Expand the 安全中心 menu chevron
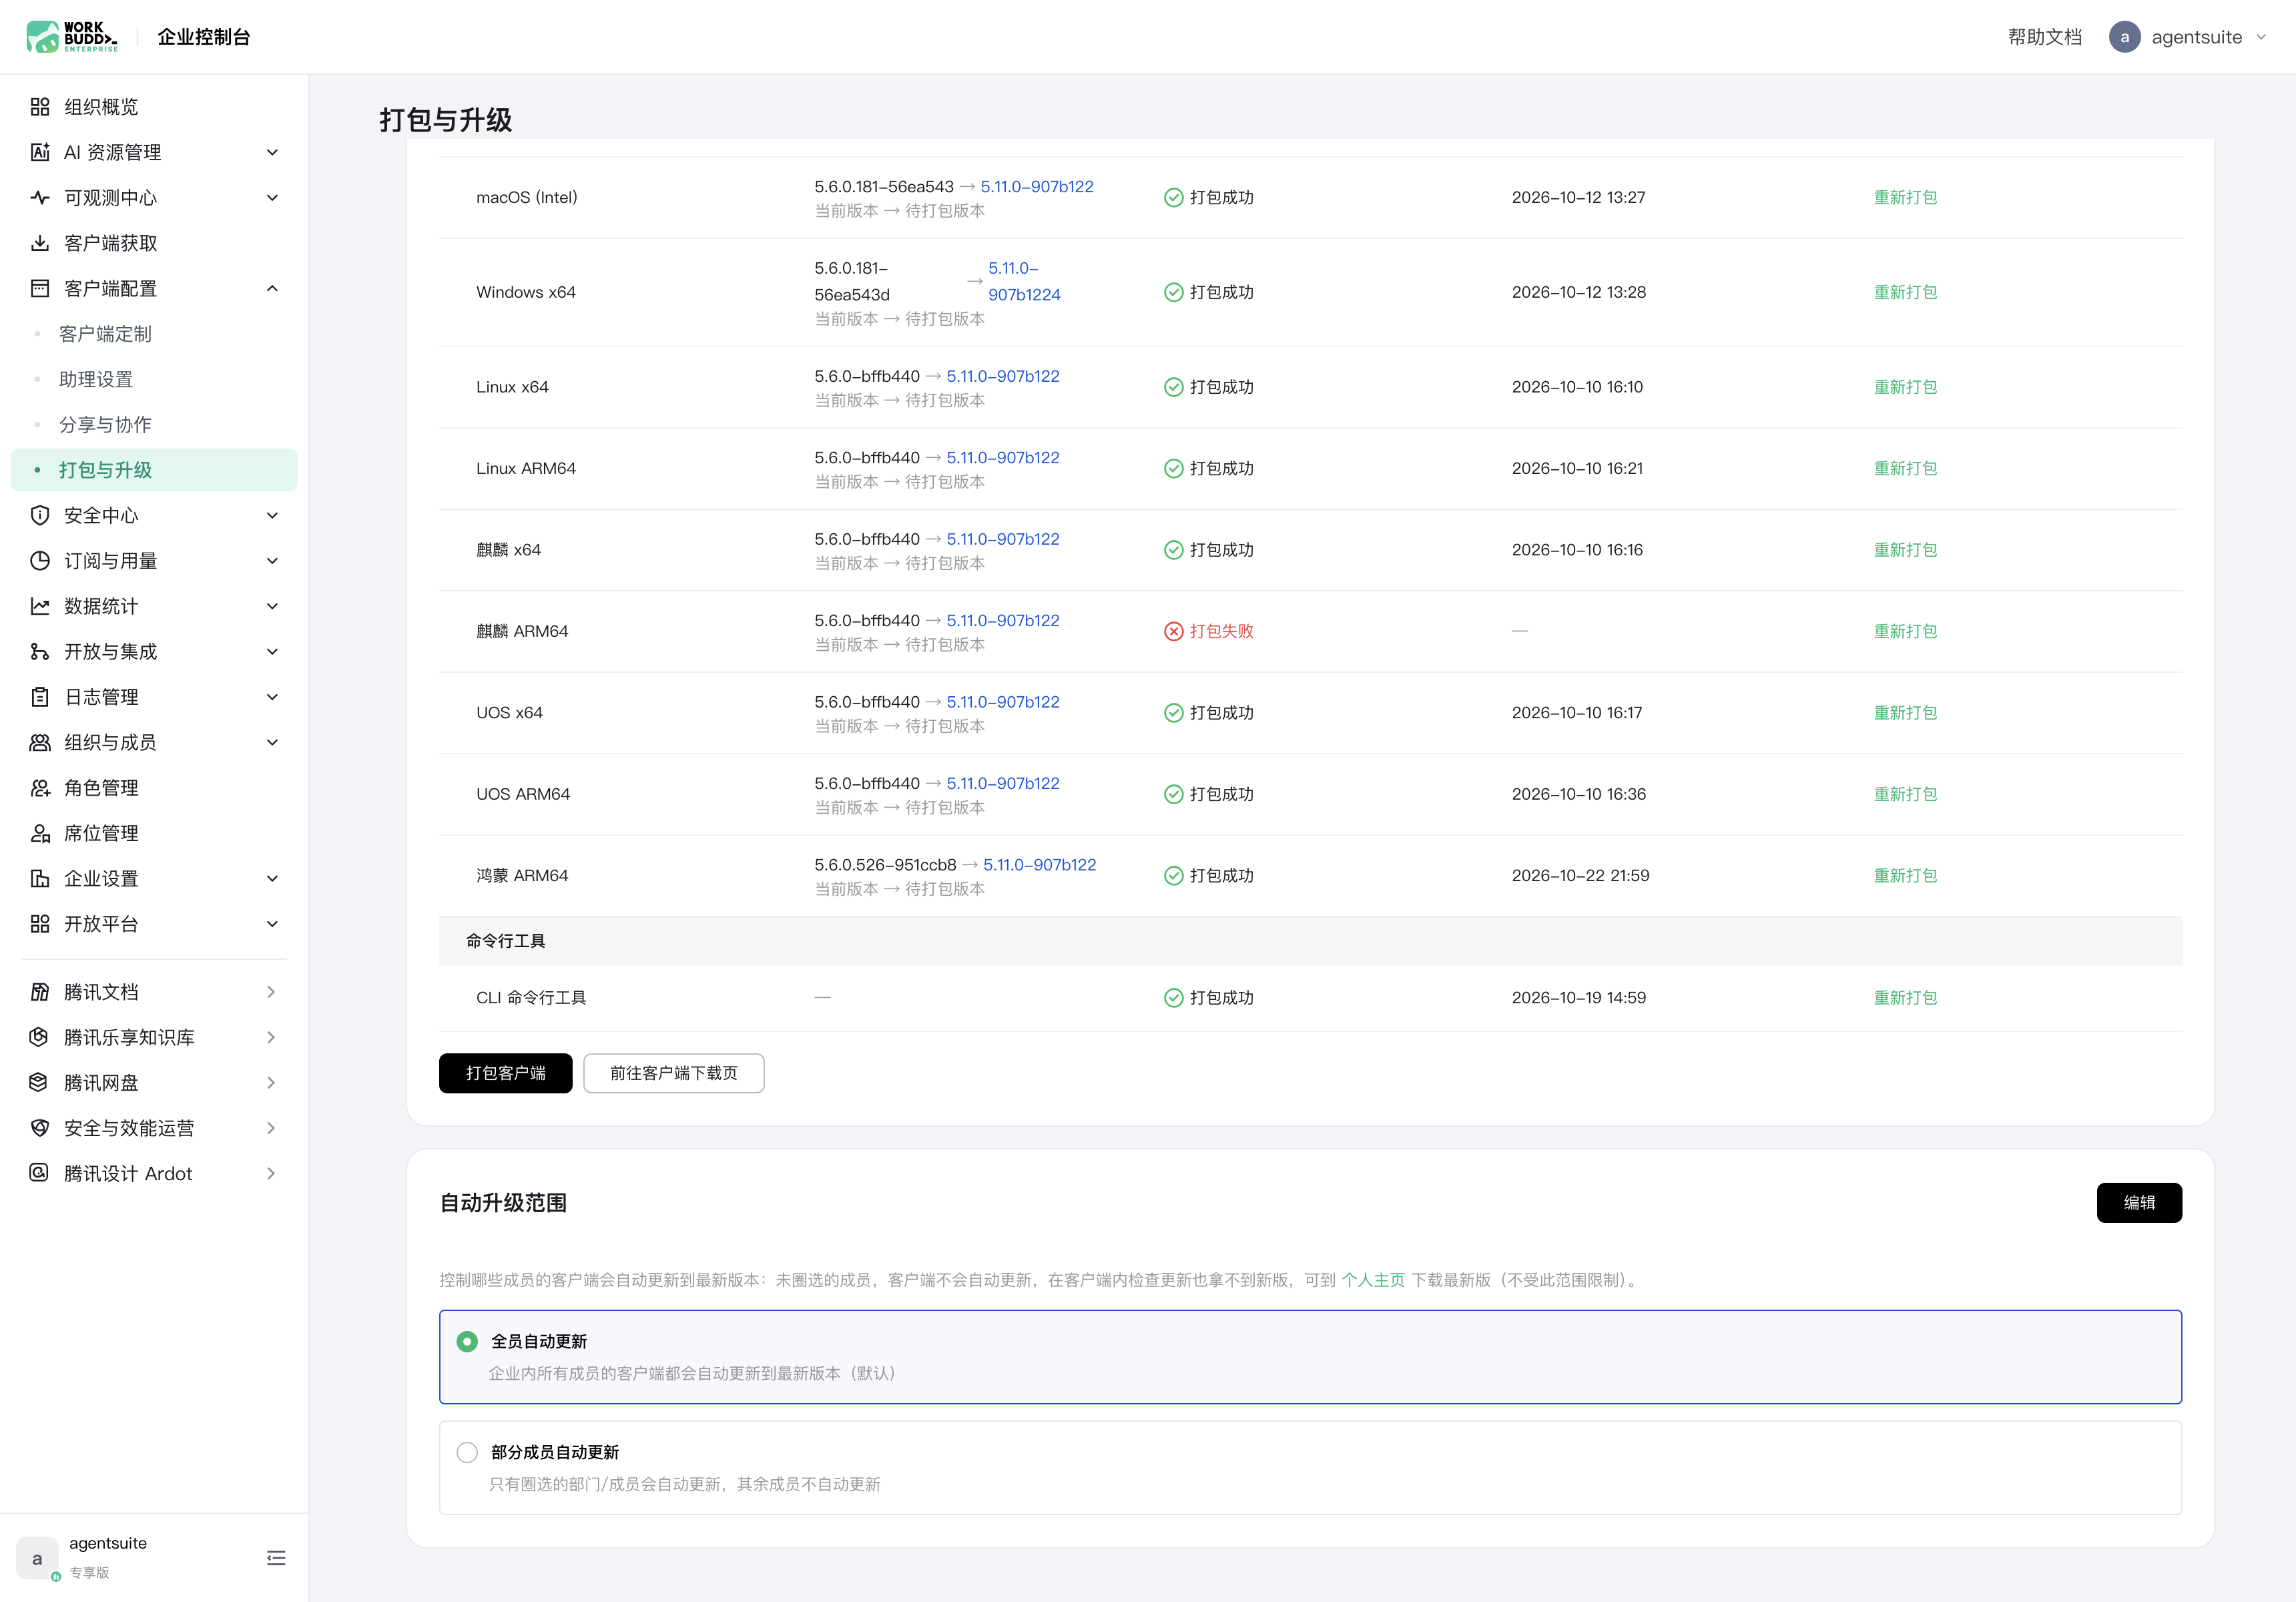The height and width of the screenshot is (1602, 2296). [x=272, y=515]
